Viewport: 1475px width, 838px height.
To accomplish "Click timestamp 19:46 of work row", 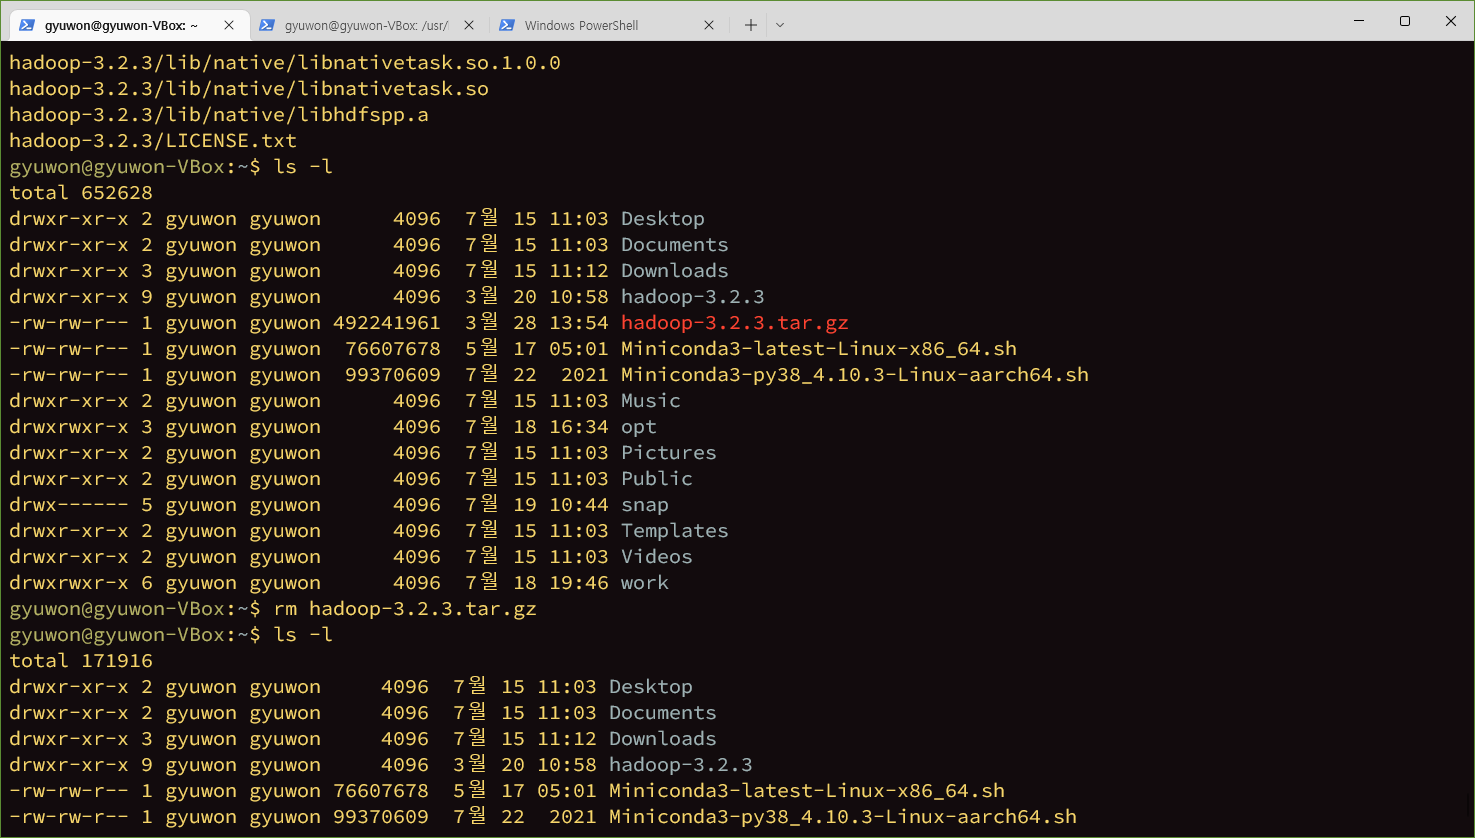I will click(579, 583).
